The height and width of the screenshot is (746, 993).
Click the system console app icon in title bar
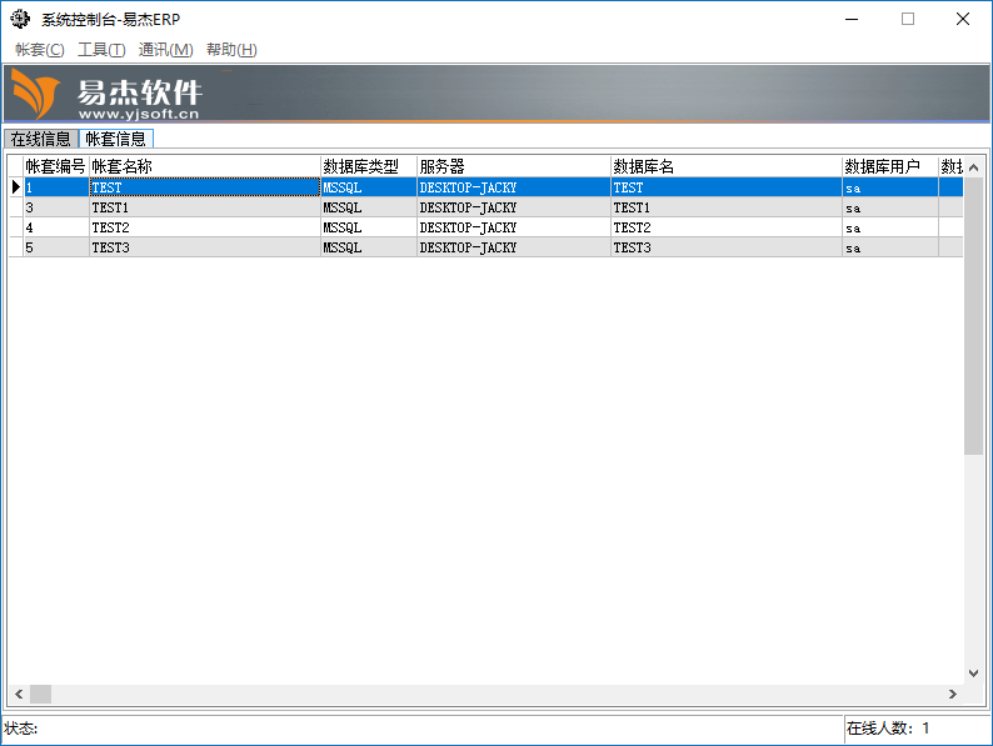[20, 19]
